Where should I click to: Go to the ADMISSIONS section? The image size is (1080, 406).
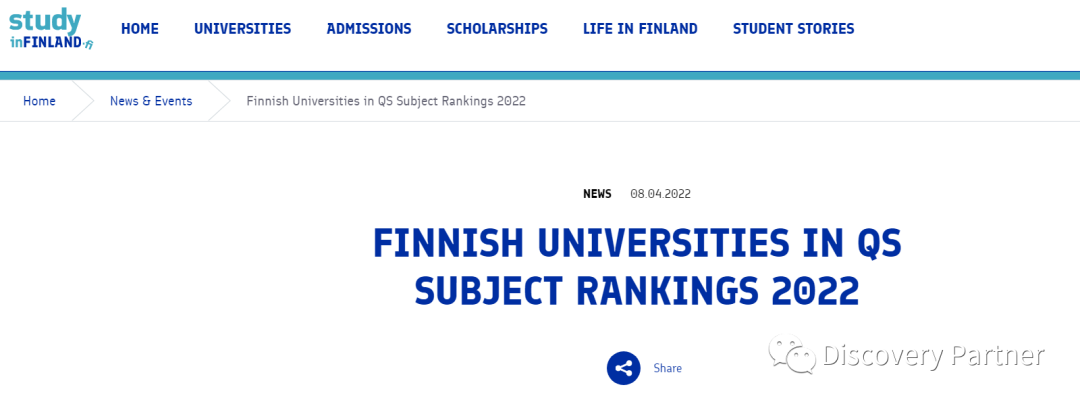pyautogui.click(x=368, y=29)
